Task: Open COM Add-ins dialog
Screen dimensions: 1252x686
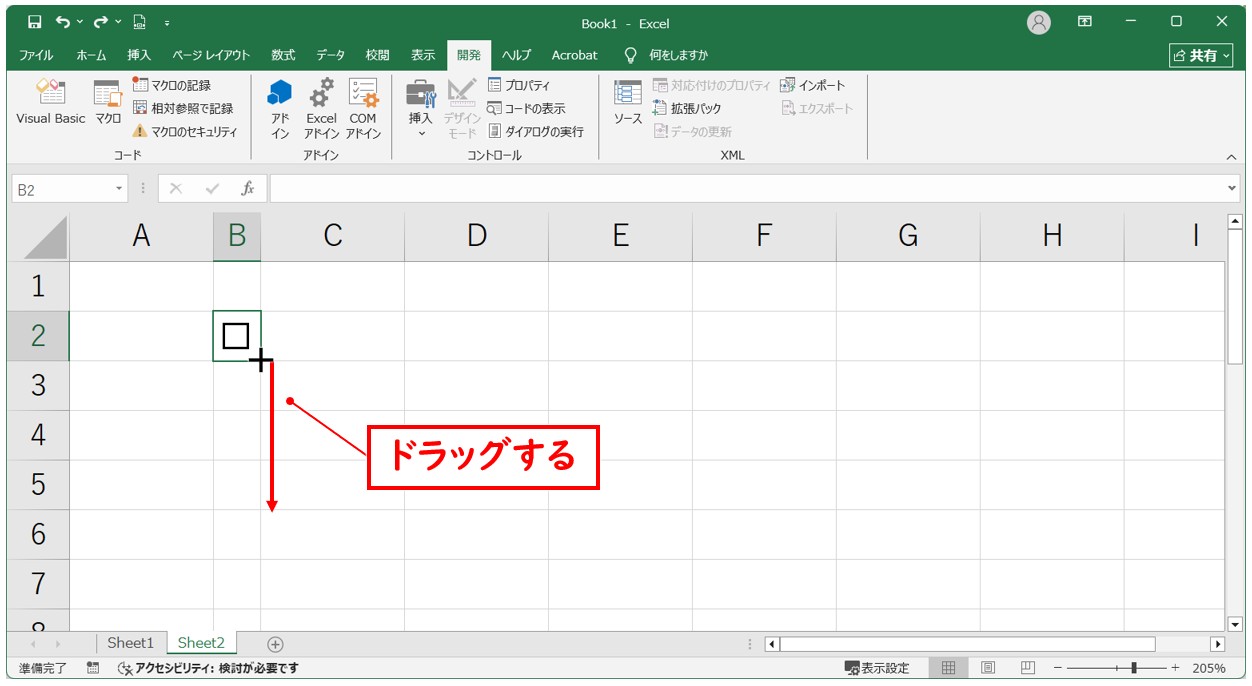Action: tap(363, 108)
